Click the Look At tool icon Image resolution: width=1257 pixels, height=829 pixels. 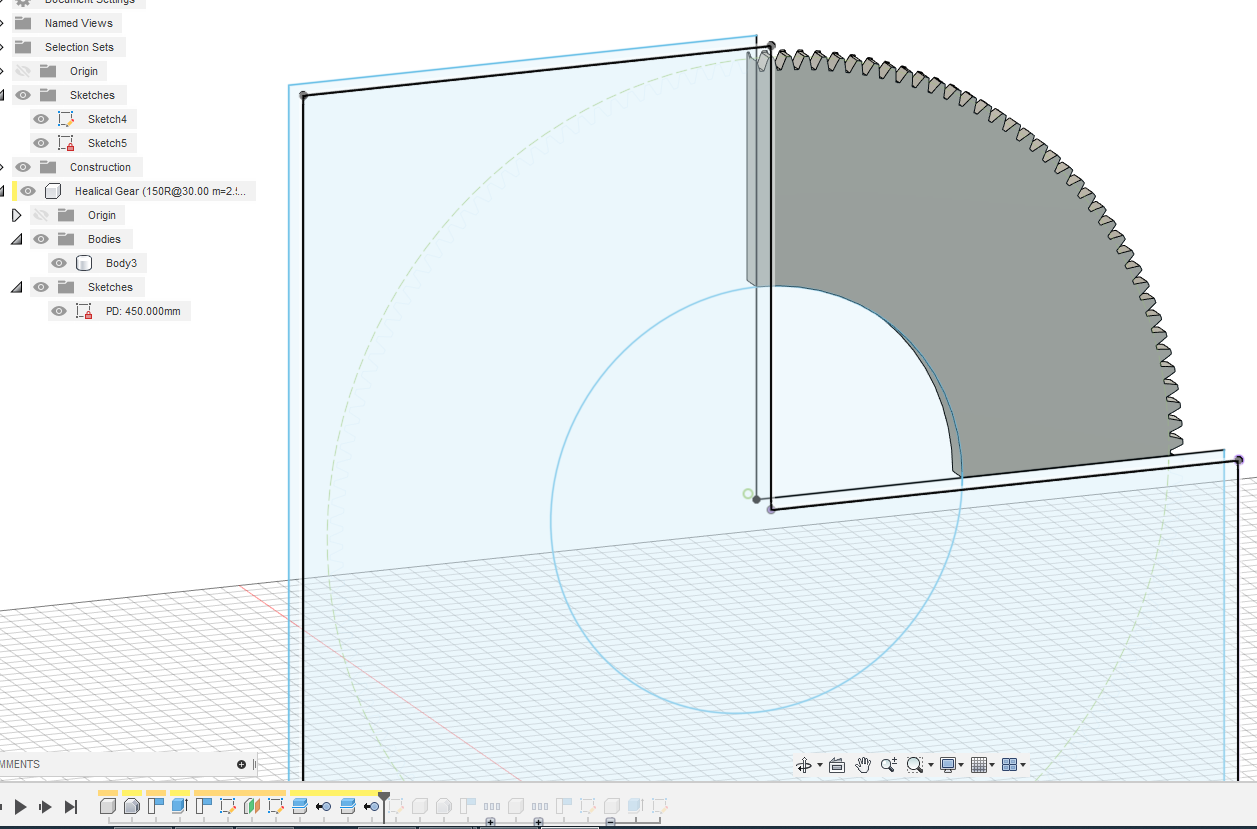click(x=837, y=765)
